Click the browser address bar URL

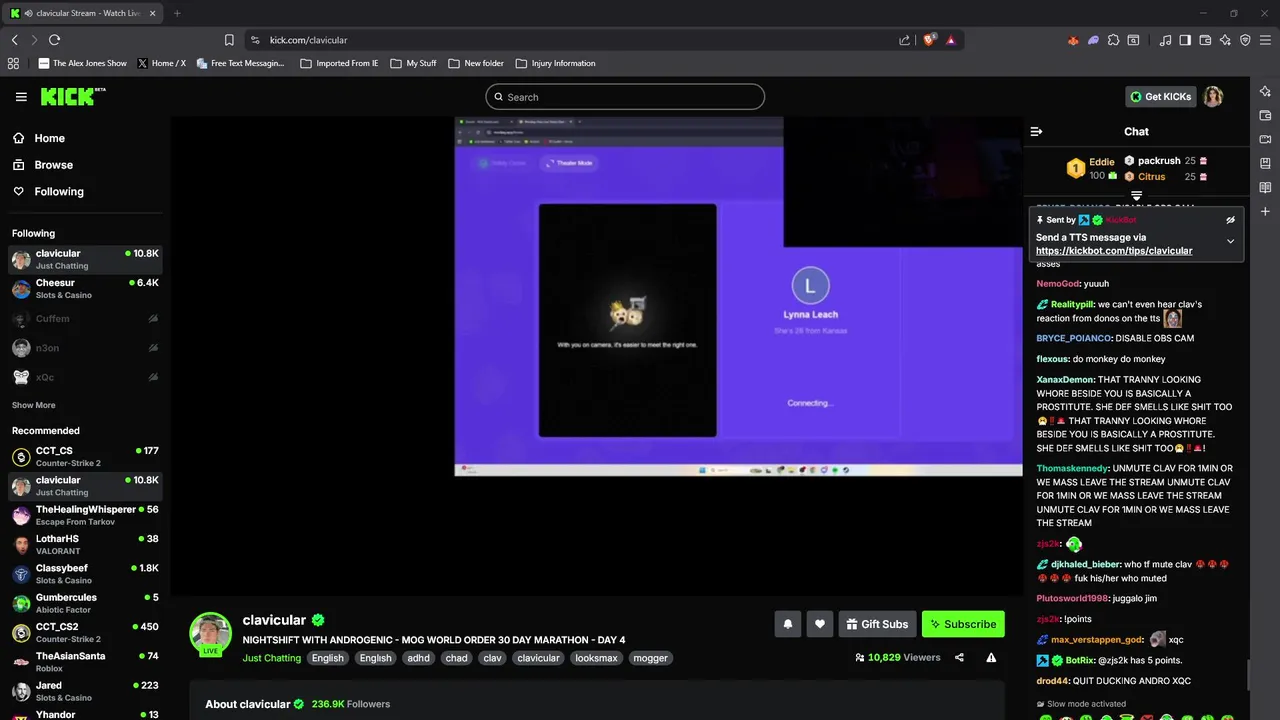308,40
